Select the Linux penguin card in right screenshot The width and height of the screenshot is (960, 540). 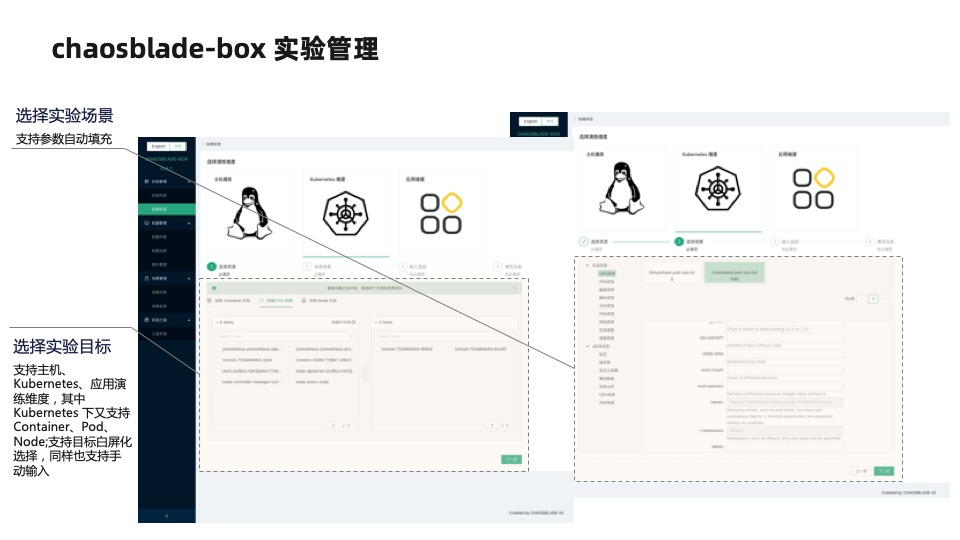(622, 188)
